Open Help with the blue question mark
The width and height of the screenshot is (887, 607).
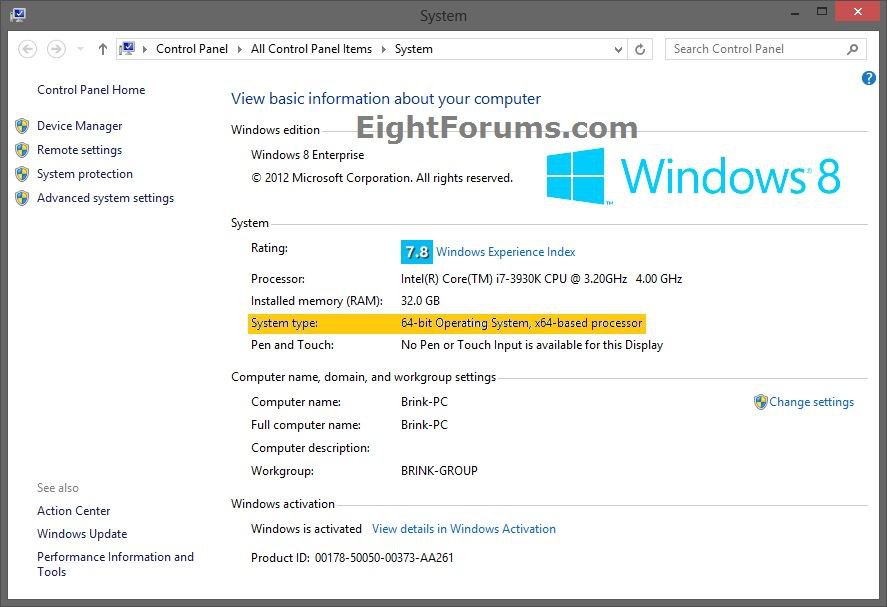pyautogui.click(x=868, y=78)
